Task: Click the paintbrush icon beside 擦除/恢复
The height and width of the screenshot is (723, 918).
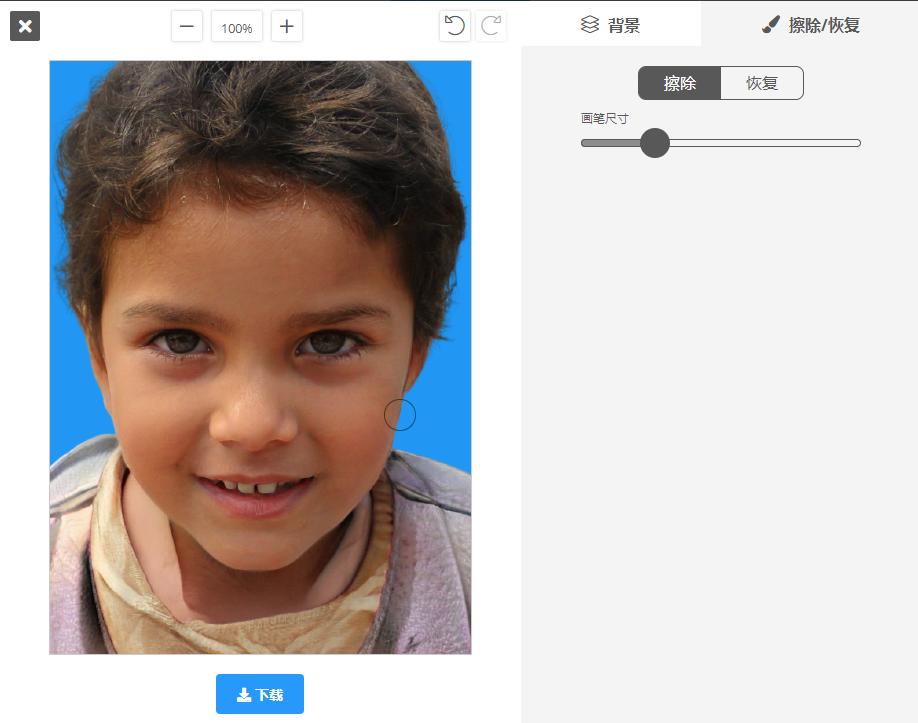Action: 770,24
